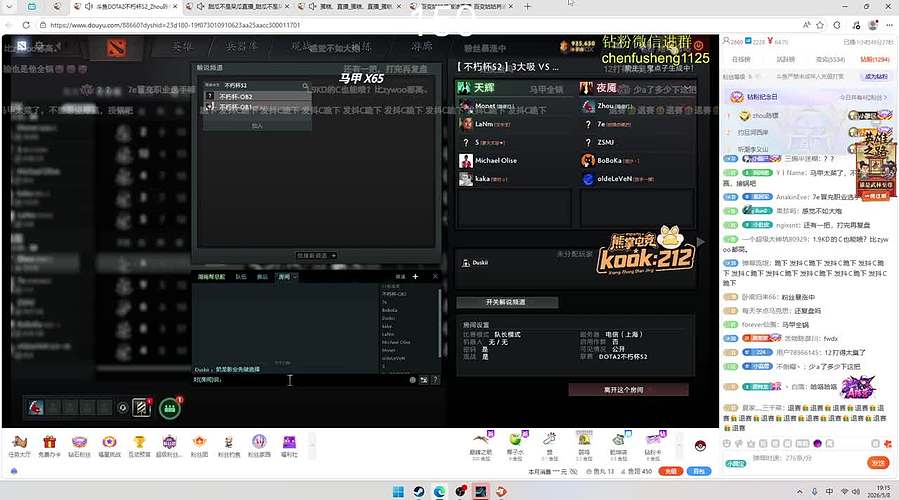The width and height of the screenshot is (899, 500).
Task: Bookmark this page using the star icon
Action: [820, 25]
